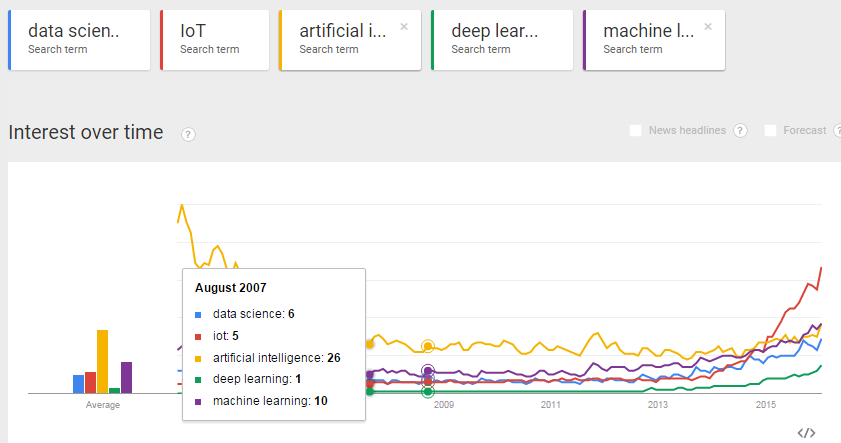Click the 2015 label on time axis
The image size is (841, 443).
(766, 405)
